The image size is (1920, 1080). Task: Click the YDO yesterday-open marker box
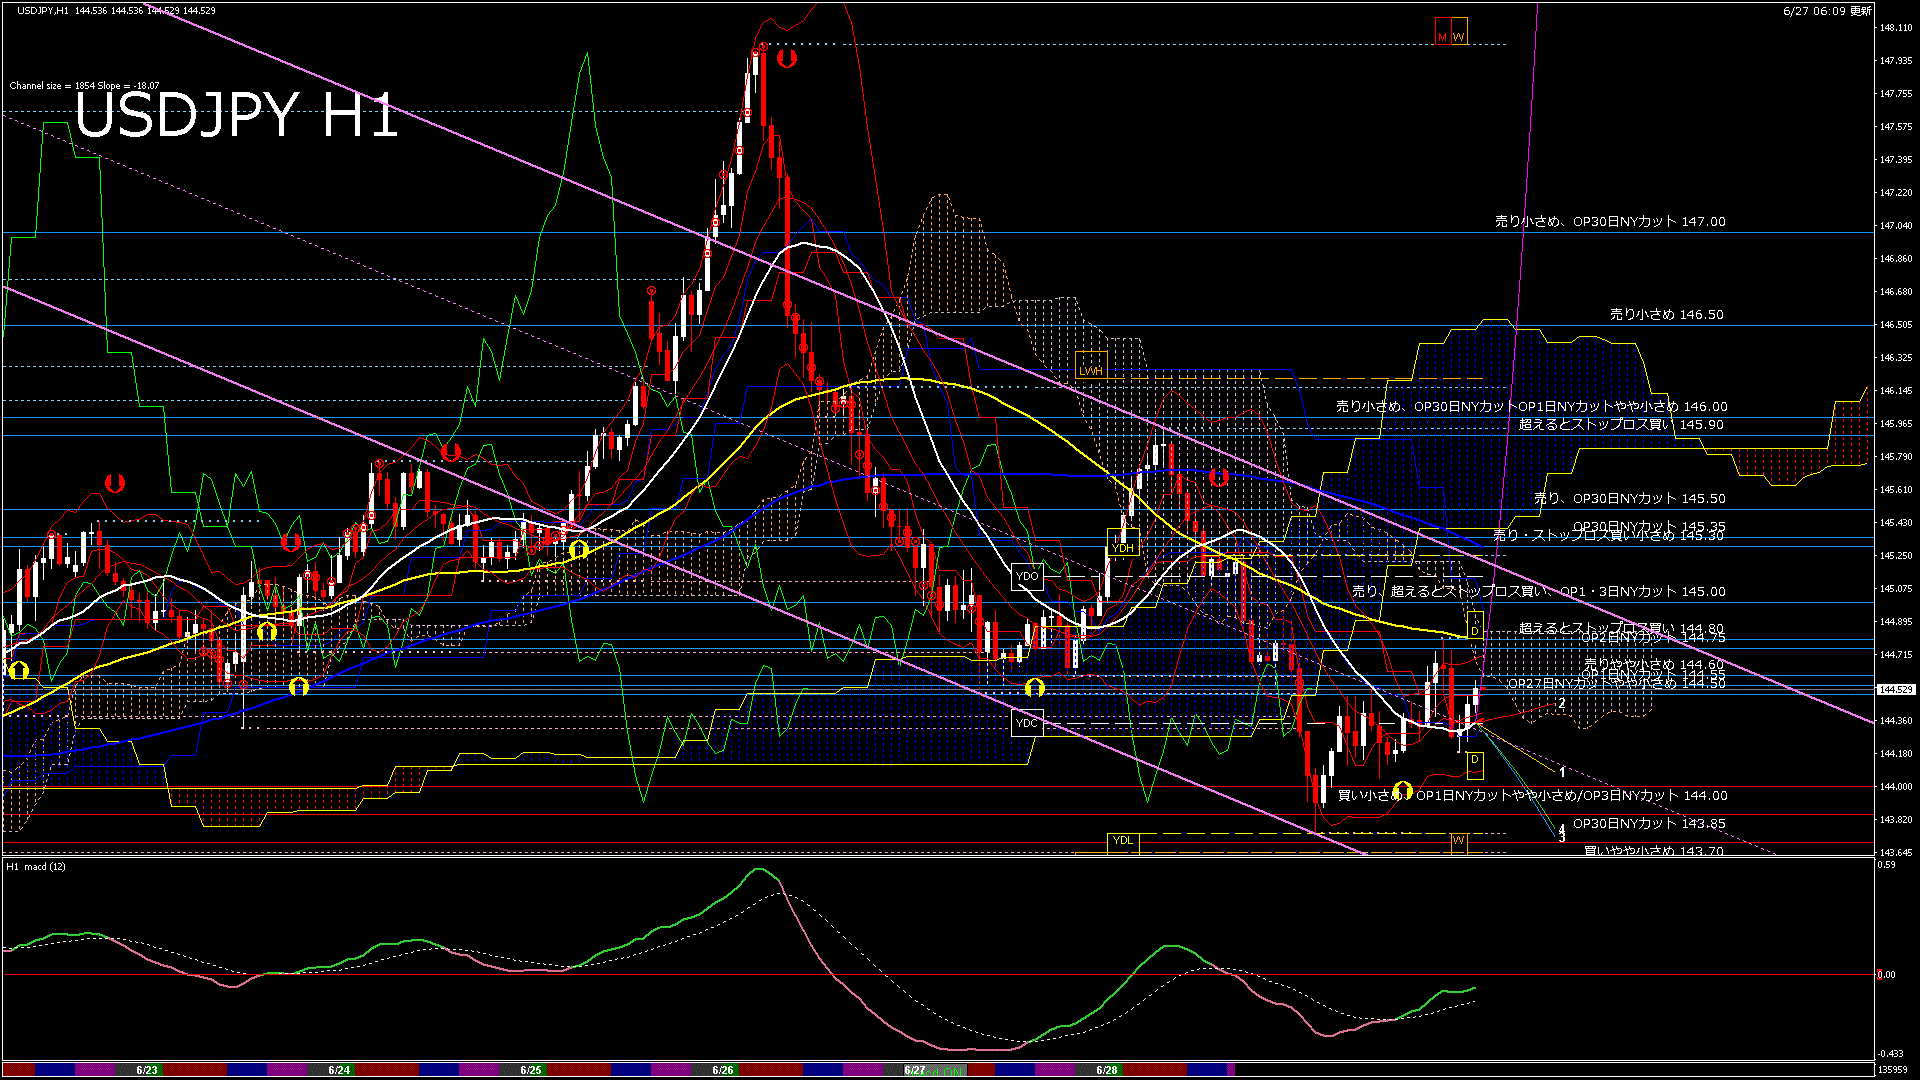tap(1027, 576)
